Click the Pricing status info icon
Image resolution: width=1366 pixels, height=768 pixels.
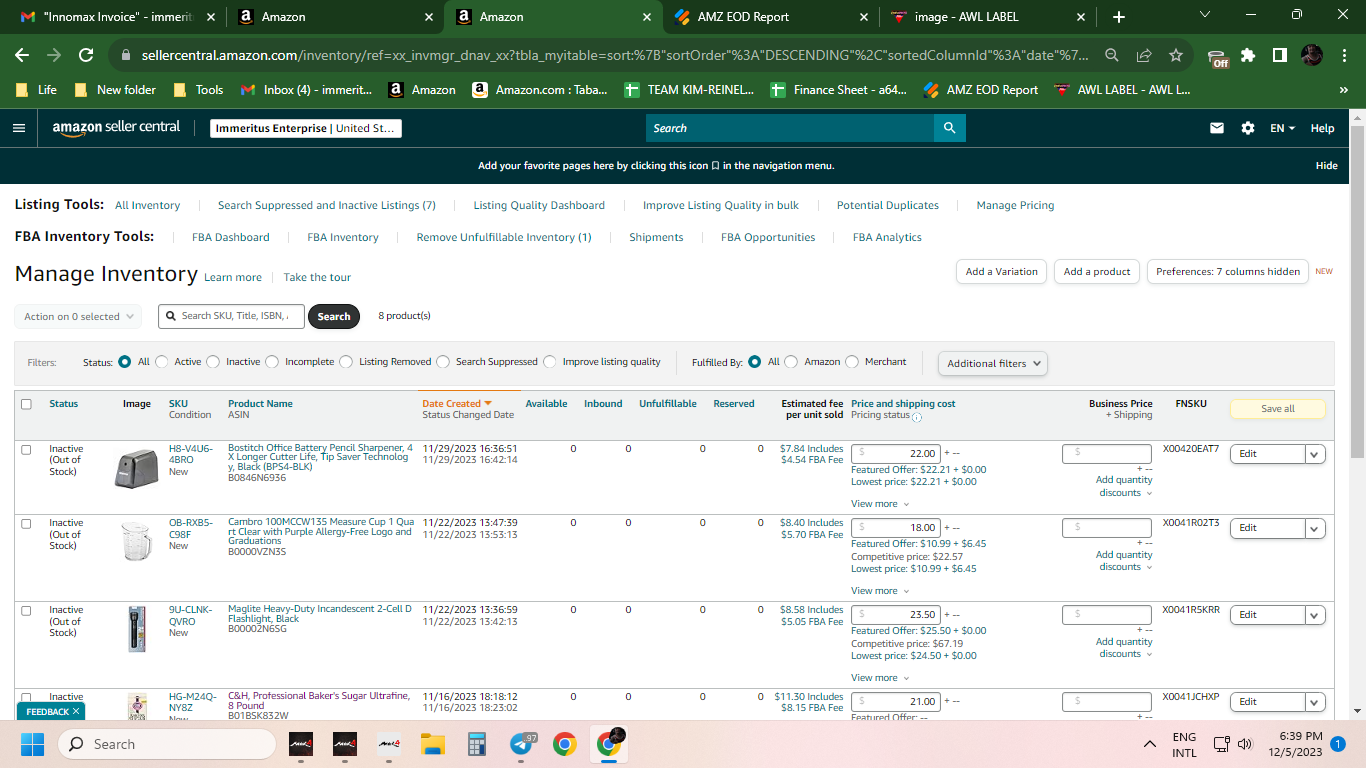click(917, 417)
